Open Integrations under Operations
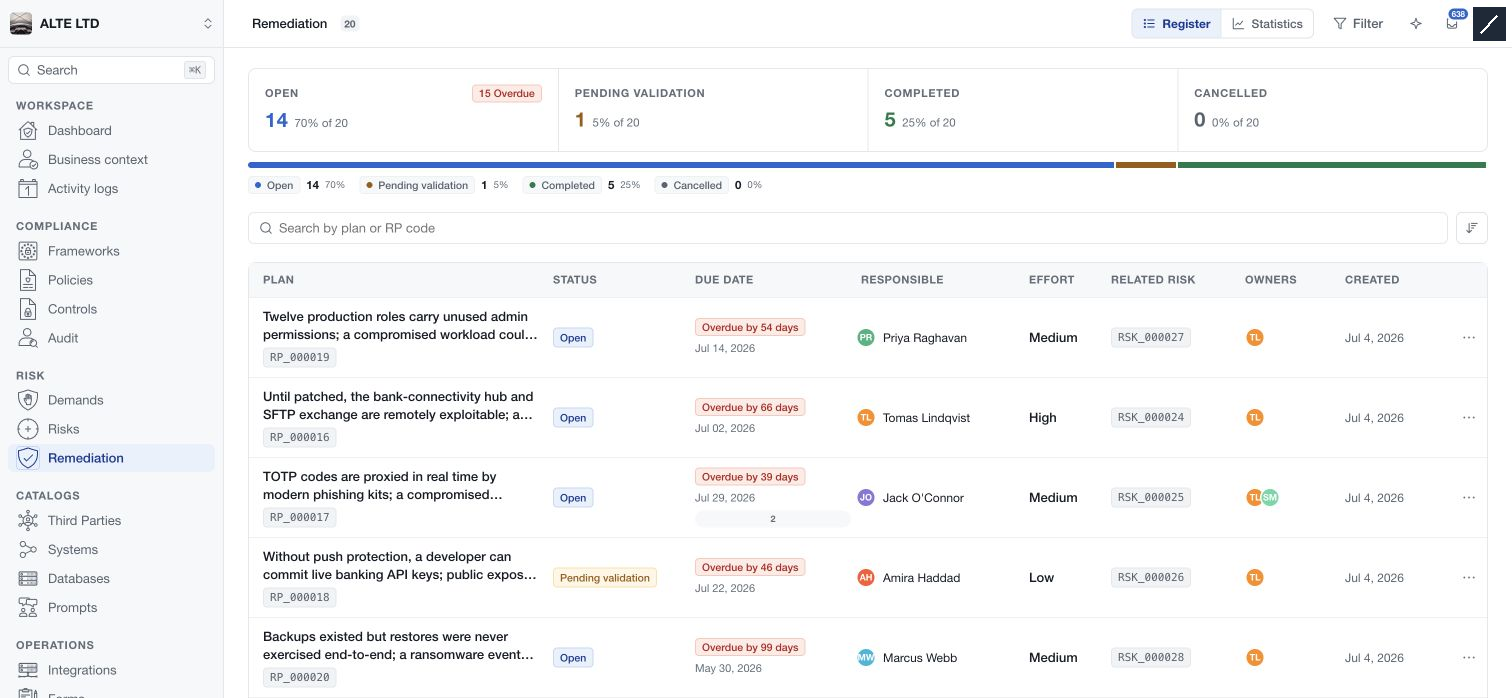This screenshot has width=1512, height=698. tap(111, 670)
